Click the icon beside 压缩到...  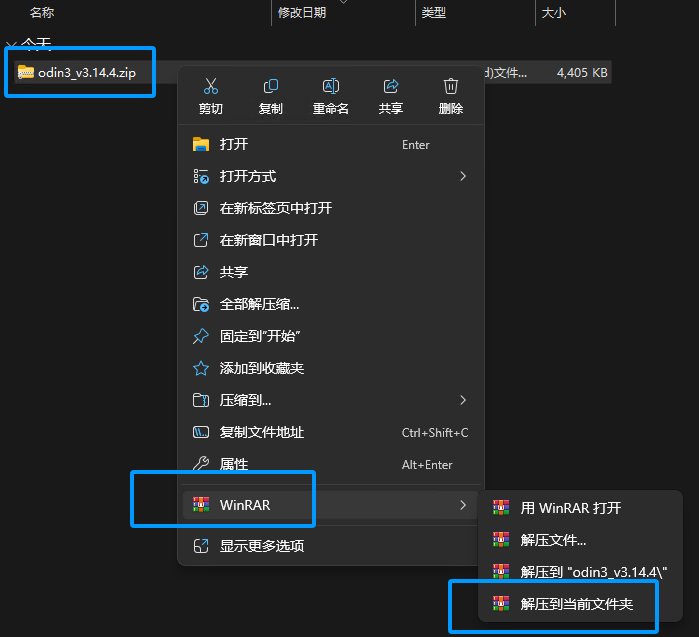[x=201, y=400]
